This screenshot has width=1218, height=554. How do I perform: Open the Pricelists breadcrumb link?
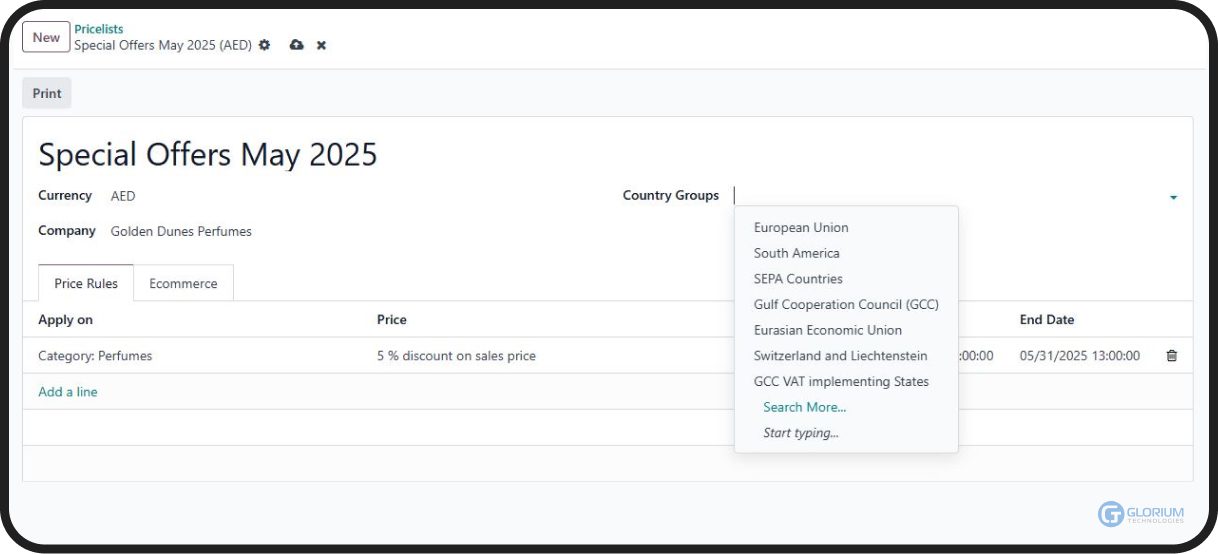[x=99, y=29]
